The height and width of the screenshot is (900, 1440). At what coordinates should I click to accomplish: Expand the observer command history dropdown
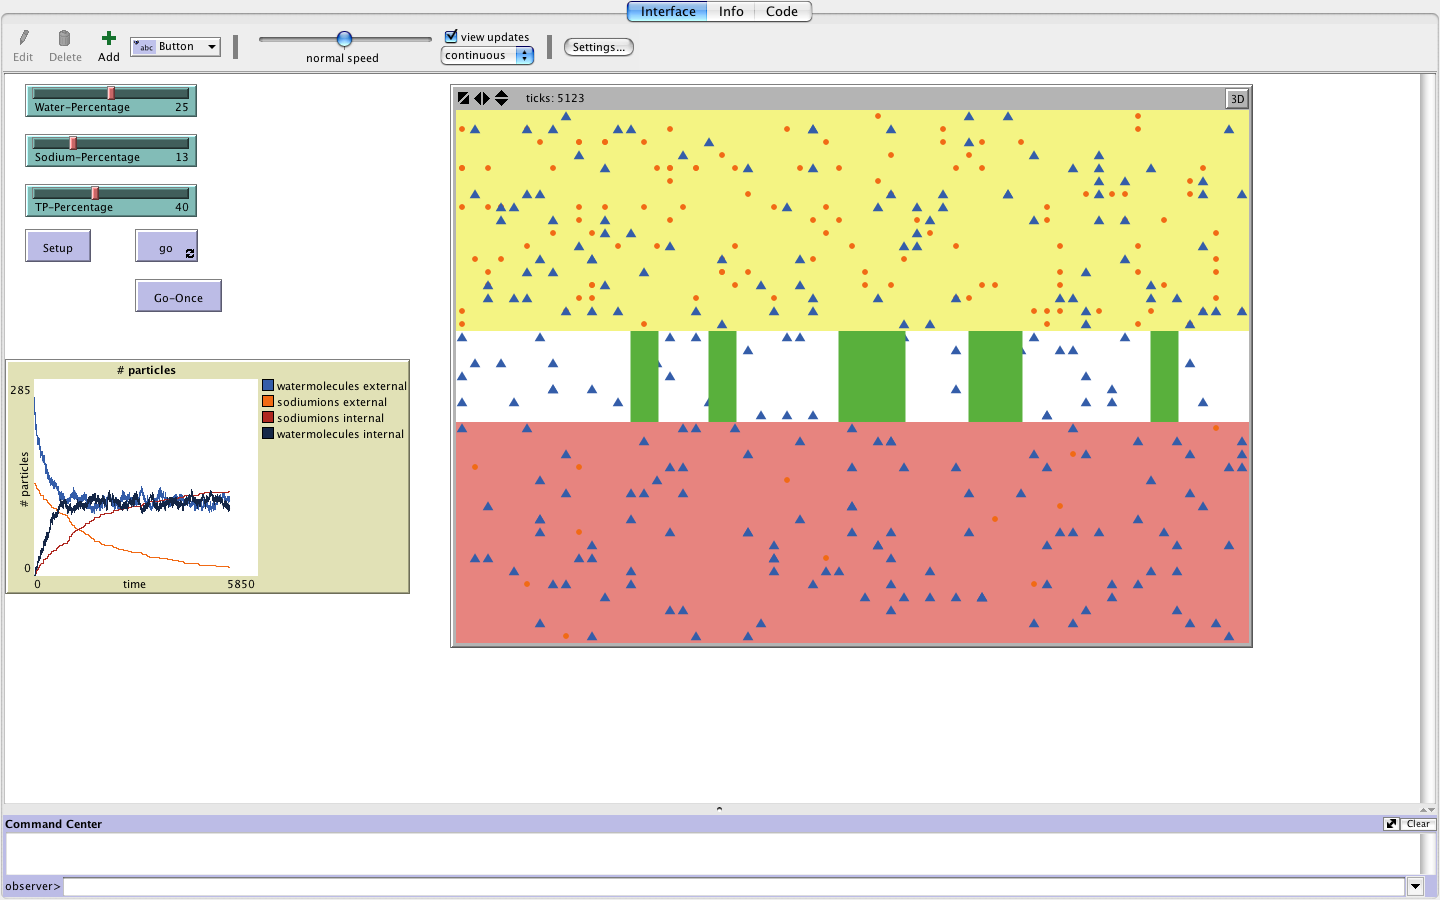(x=1415, y=886)
